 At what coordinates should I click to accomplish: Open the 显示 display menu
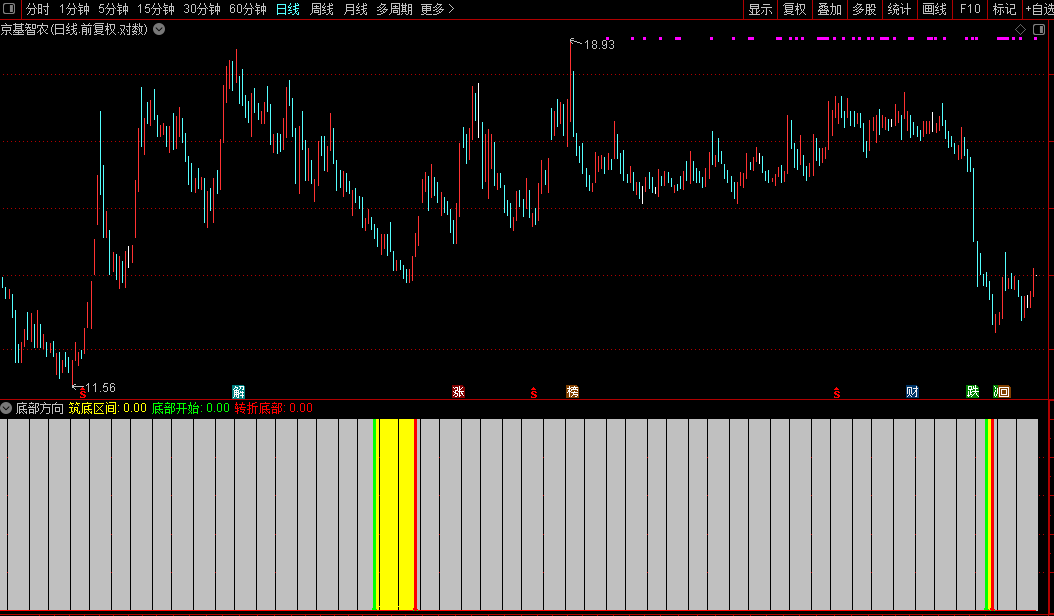(760, 9)
